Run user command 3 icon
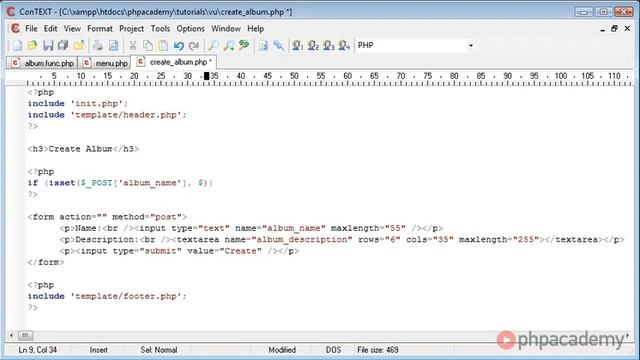The height and width of the screenshot is (360, 640). [329, 45]
